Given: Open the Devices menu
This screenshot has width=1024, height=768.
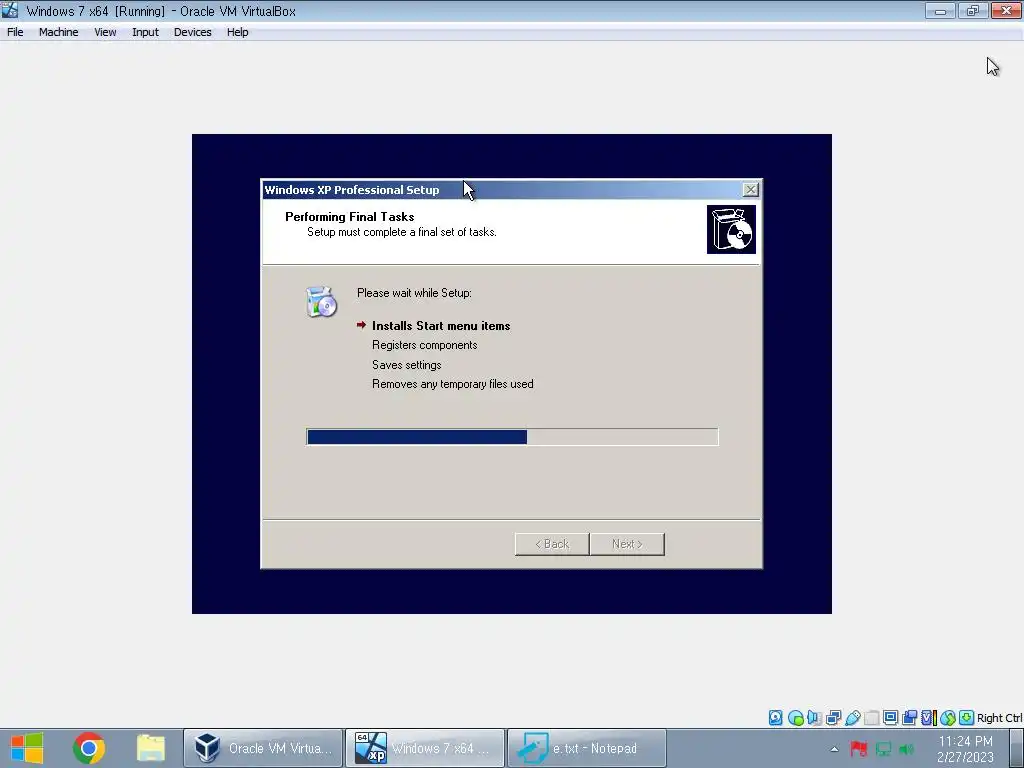Looking at the screenshot, I should click(x=192, y=32).
